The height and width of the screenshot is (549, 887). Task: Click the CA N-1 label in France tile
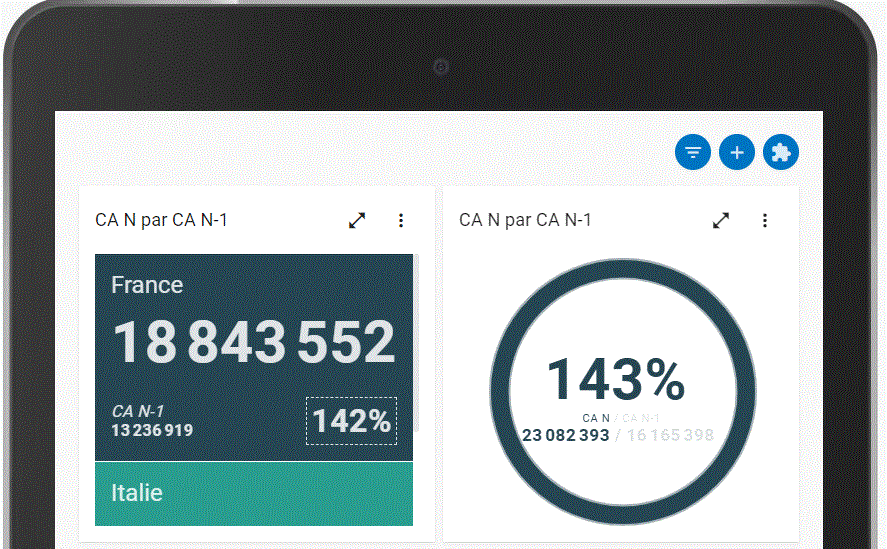(138, 411)
